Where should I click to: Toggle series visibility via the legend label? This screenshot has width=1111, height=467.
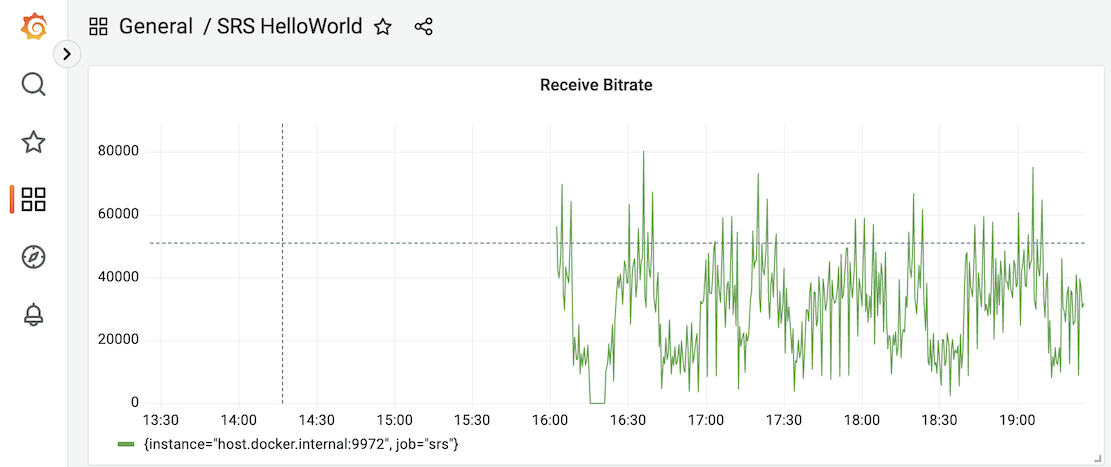click(x=301, y=443)
